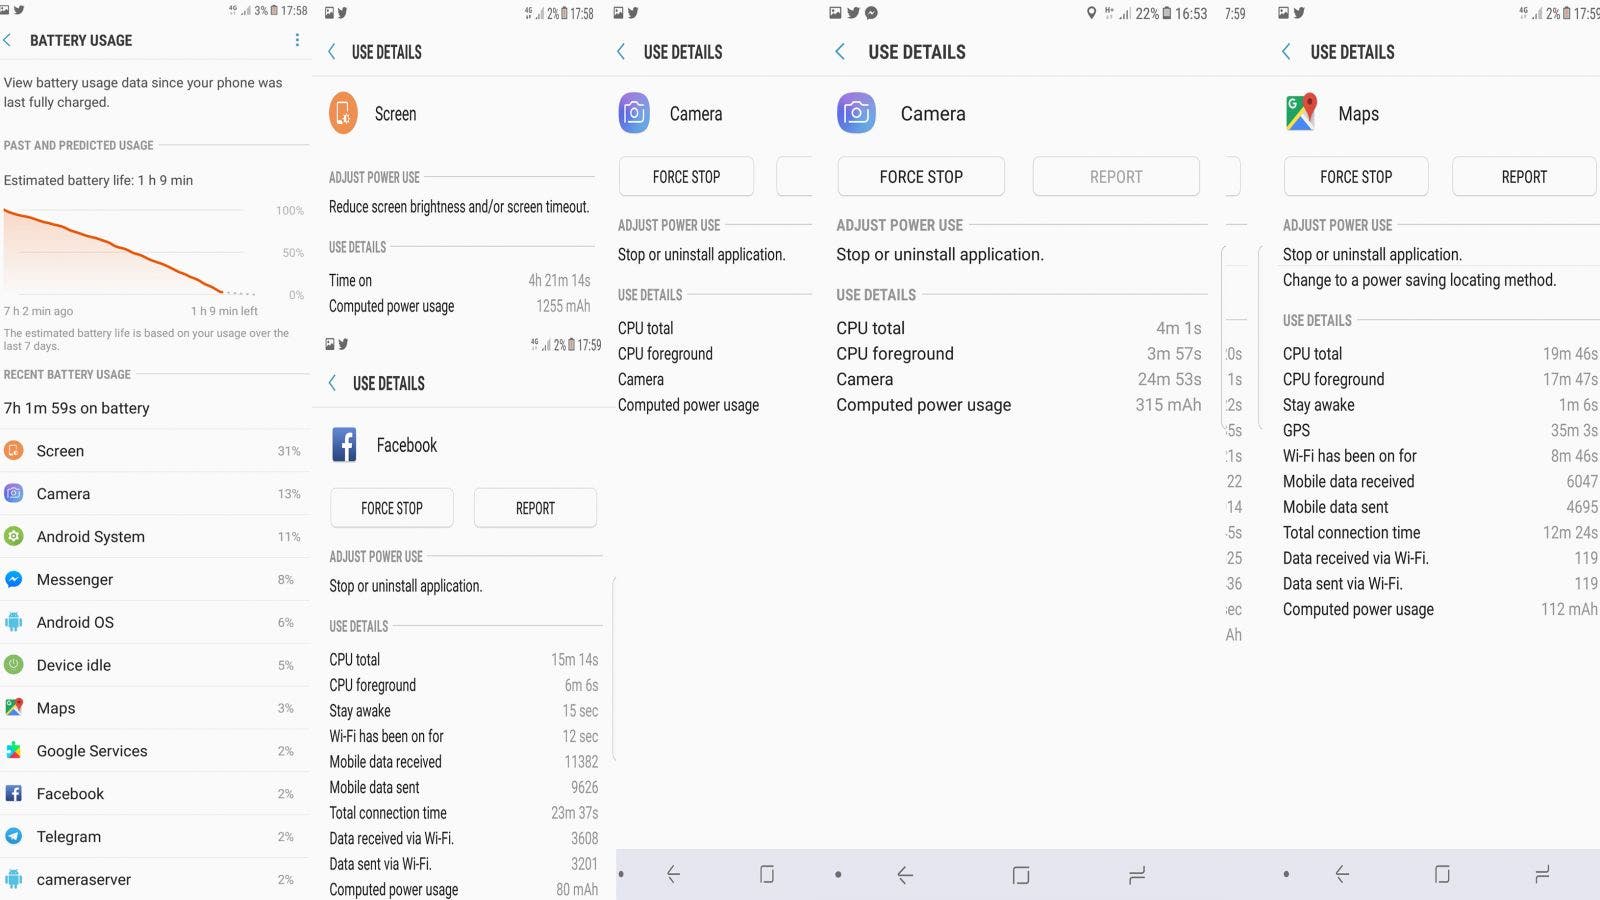The width and height of the screenshot is (1600, 900).
Task: Select the small Facebook icon in usage list
Action: tap(14, 794)
